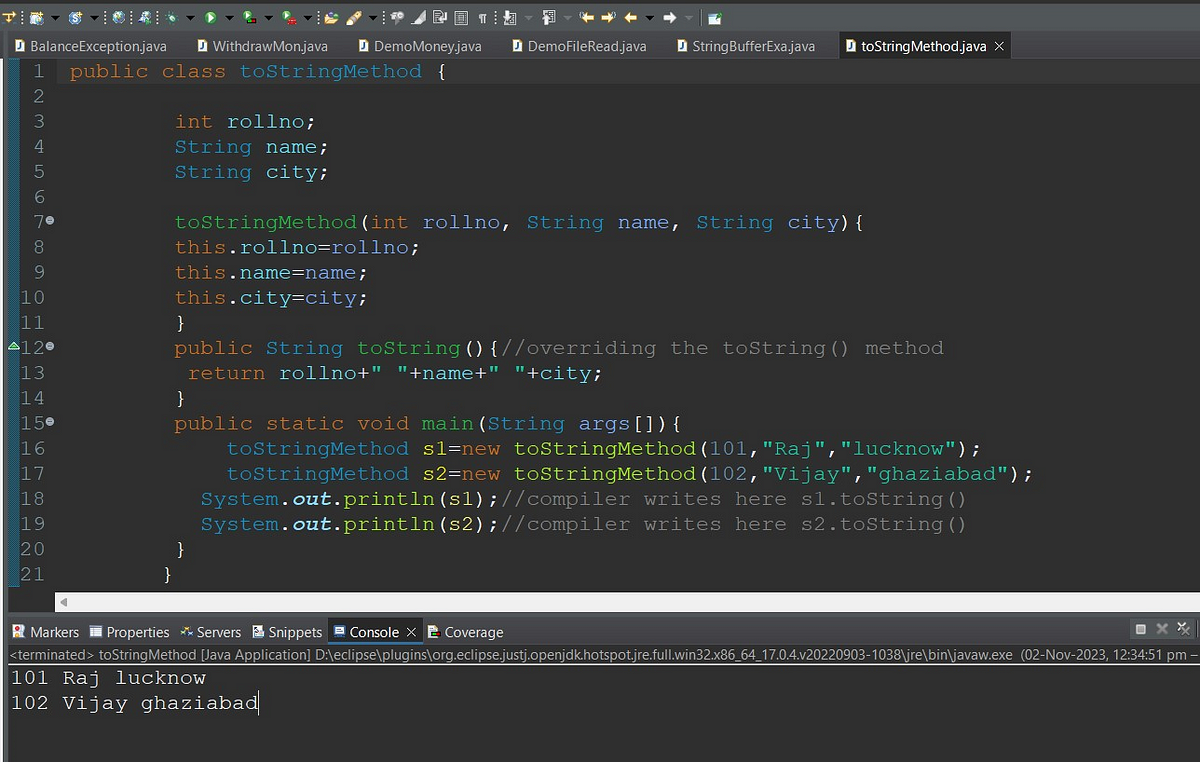Click the pencil icon in the toolbar
Image resolution: width=1200 pixels, height=762 pixels.
[x=353, y=18]
